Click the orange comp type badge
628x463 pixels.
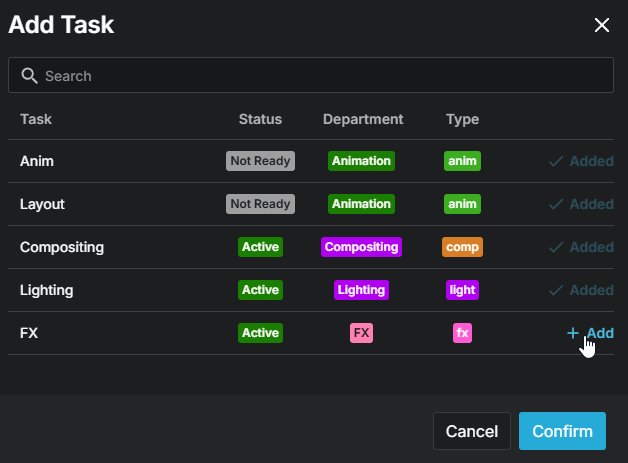point(462,247)
